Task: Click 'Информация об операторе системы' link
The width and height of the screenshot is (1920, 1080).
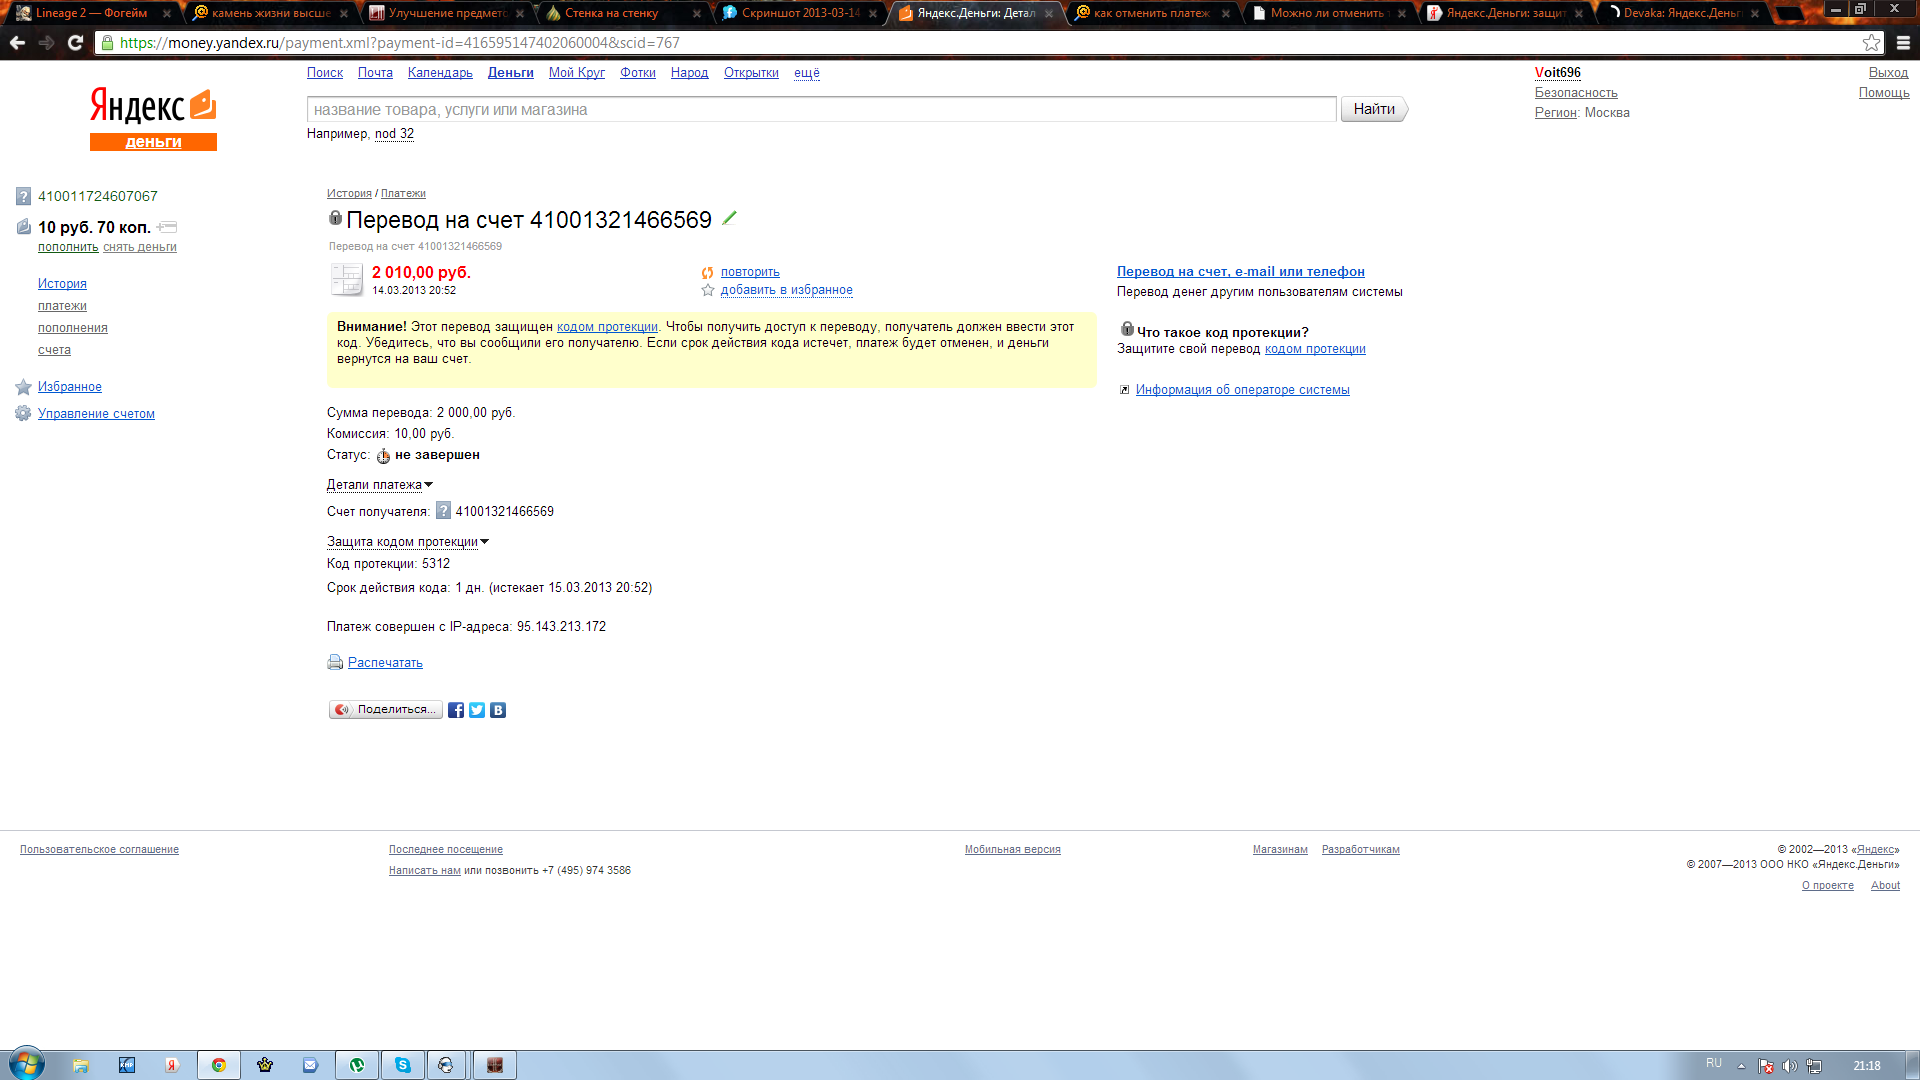Action: click(x=1242, y=390)
